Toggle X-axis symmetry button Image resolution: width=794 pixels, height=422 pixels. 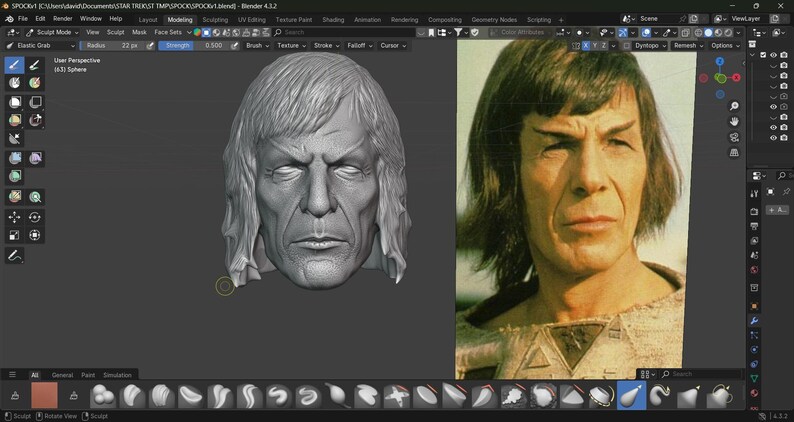tap(586, 46)
